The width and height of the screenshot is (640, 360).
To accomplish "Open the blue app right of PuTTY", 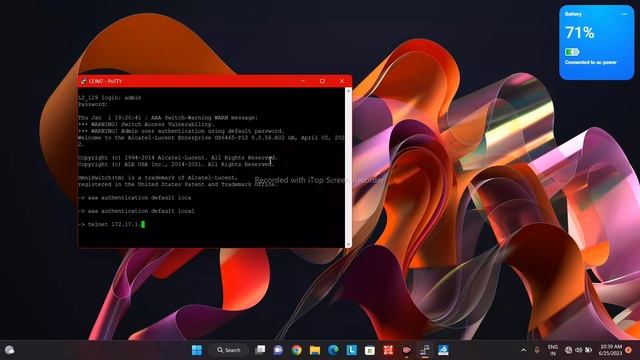I will [x=443, y=350].
